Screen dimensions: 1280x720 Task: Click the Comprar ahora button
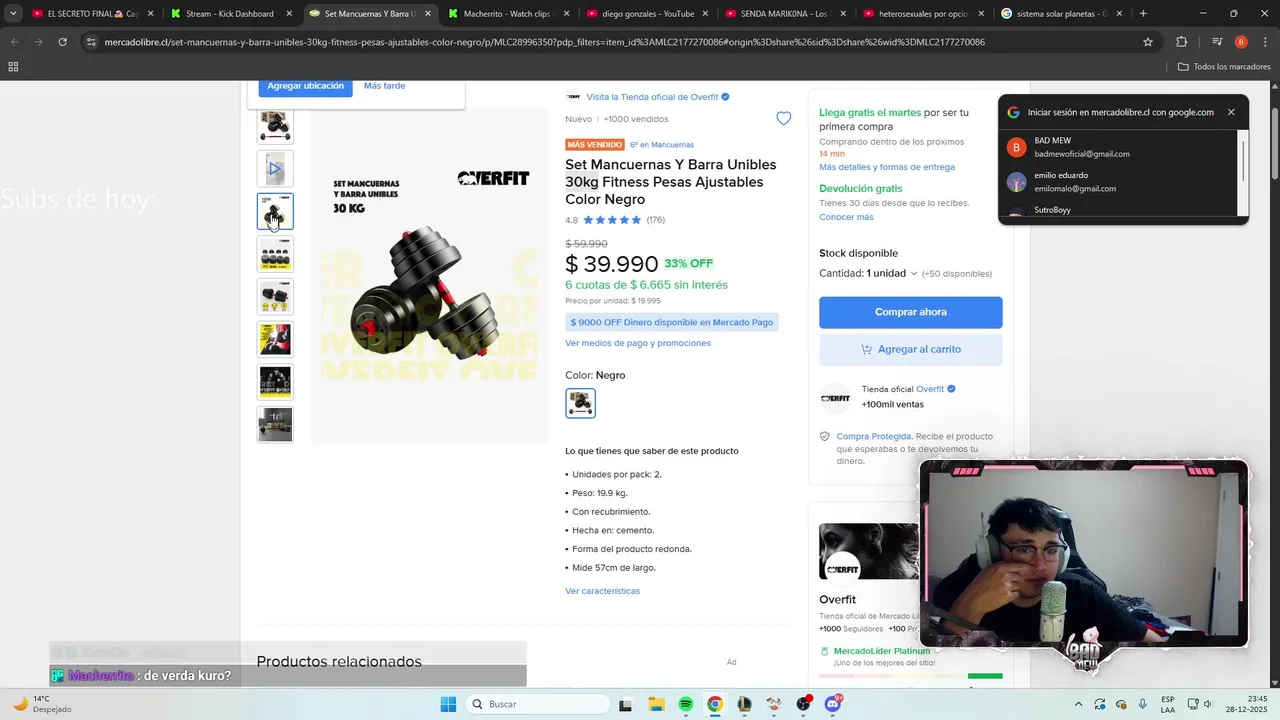point(910,312)
